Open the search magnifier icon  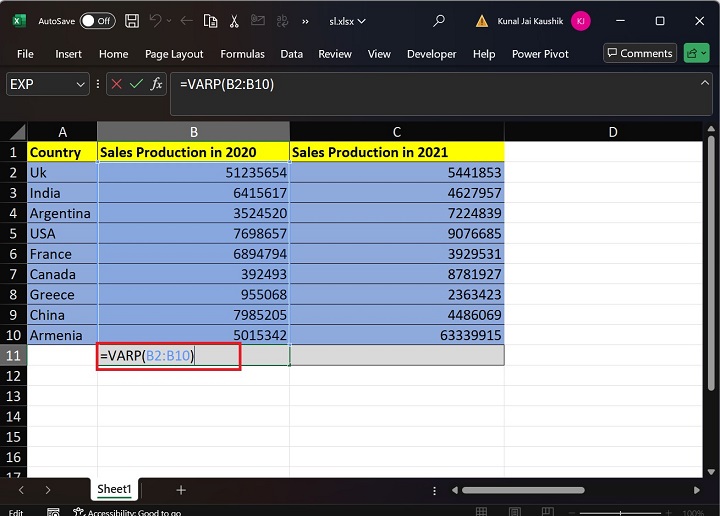[x=439, y=21]
